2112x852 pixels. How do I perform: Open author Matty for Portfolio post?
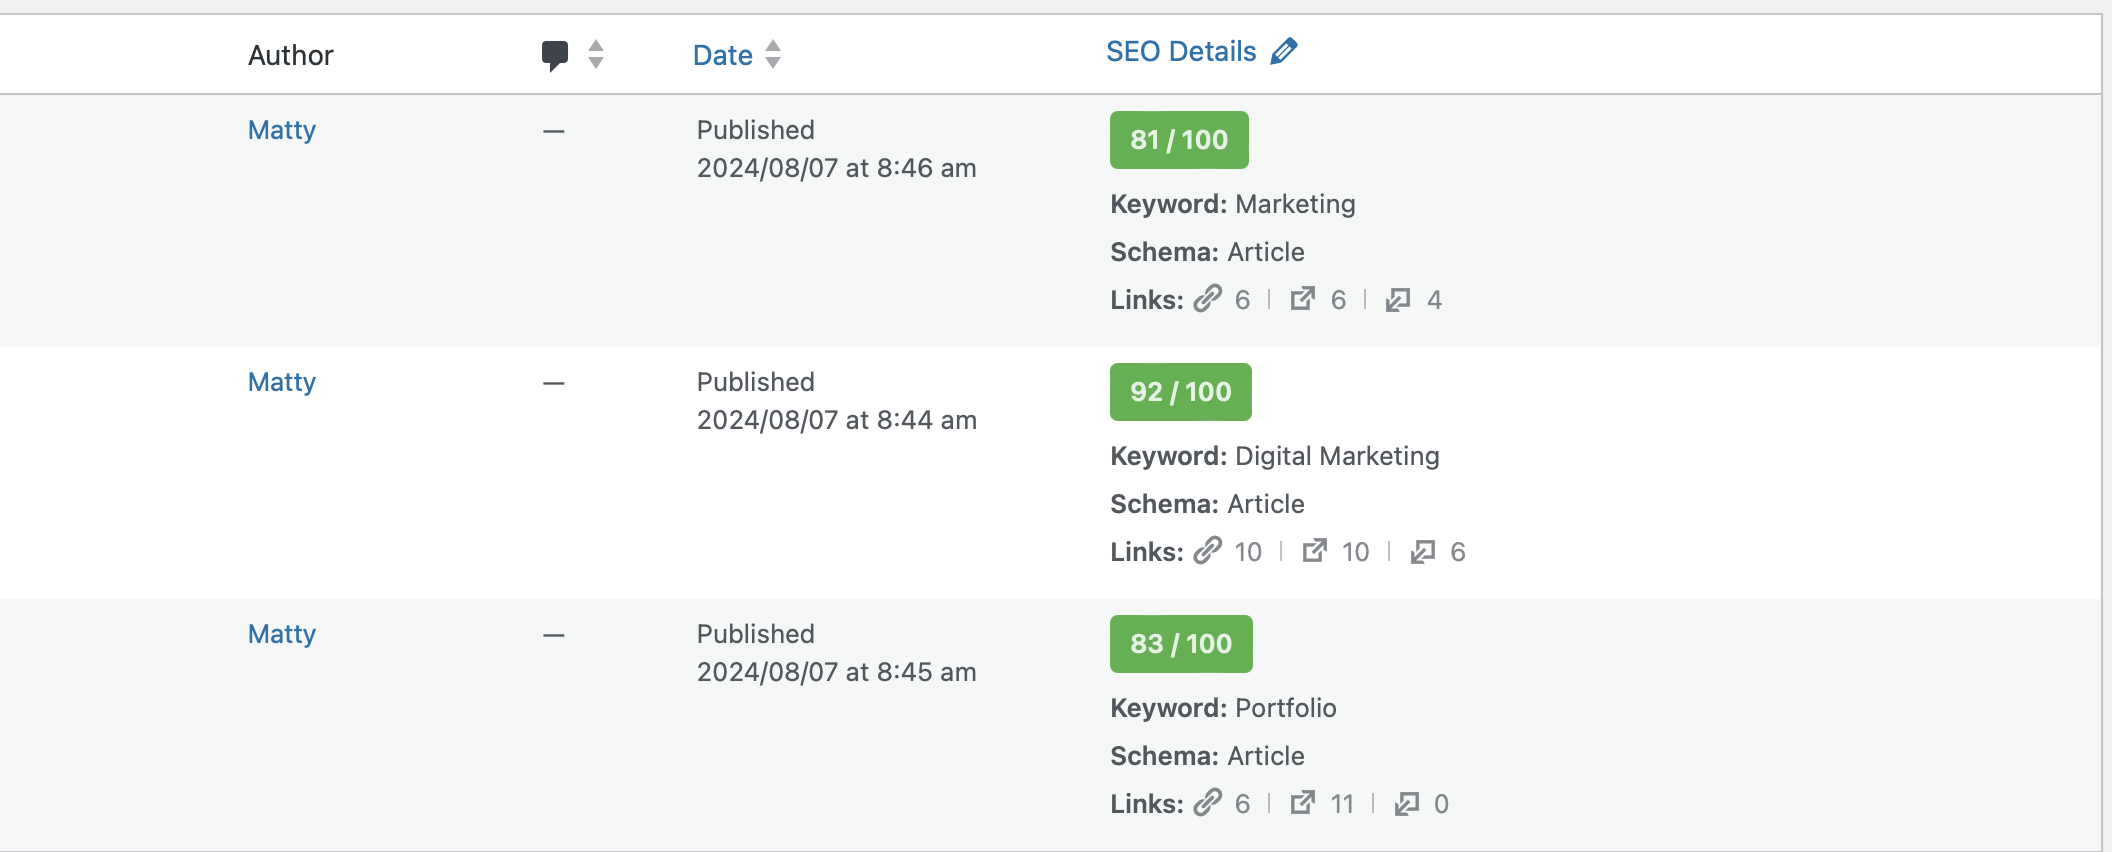click(282, 634)
